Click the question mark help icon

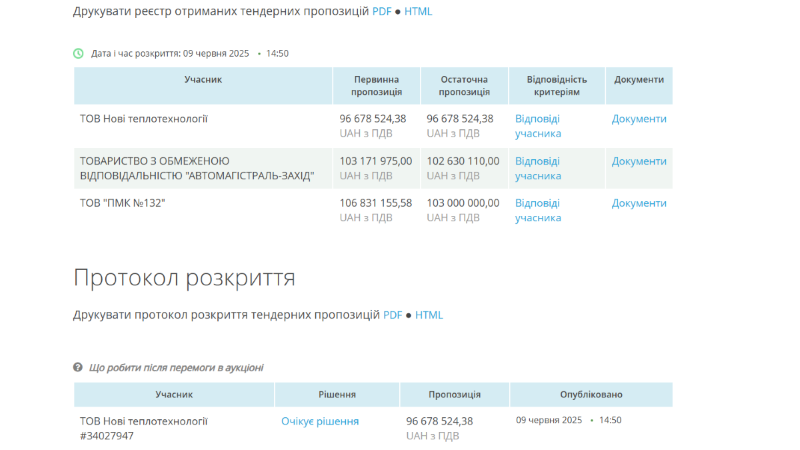pyautogui.click(x=78, y=367)
